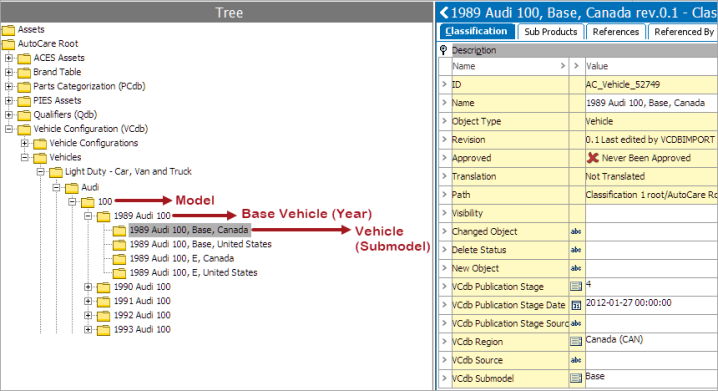Click the list icon beside VCdb Submodel

tap(576, 378)
